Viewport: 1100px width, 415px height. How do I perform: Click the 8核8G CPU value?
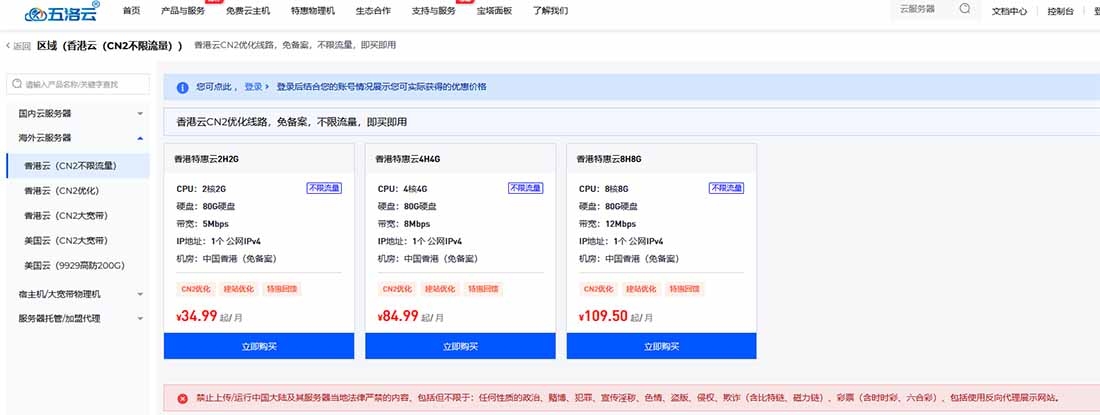point(617,189)
